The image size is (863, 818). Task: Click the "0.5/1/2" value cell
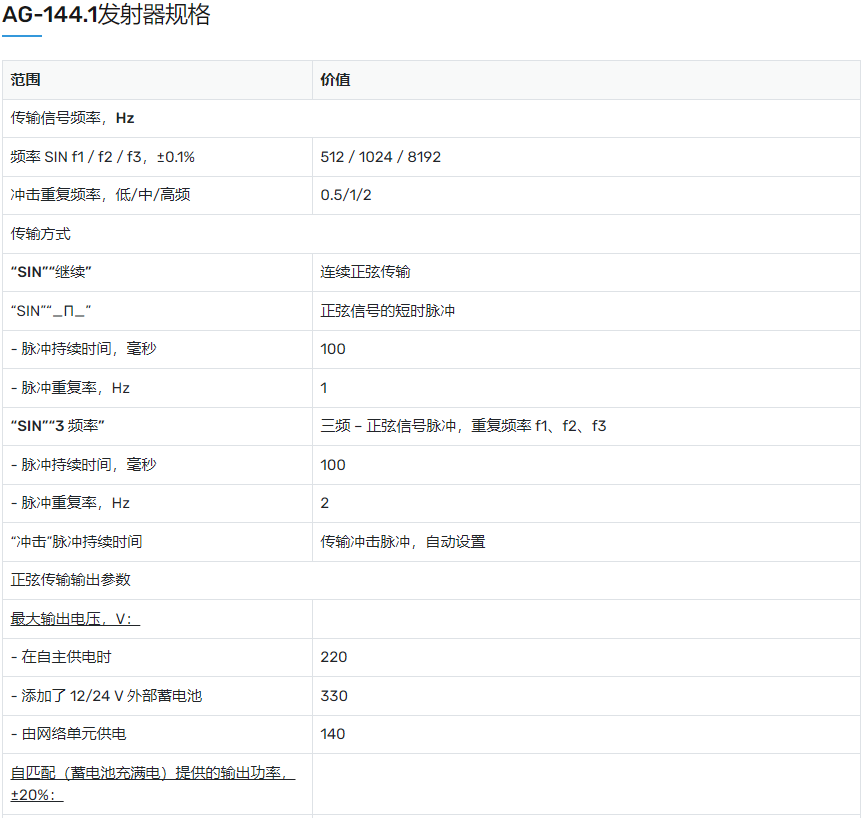click(346, 195)
